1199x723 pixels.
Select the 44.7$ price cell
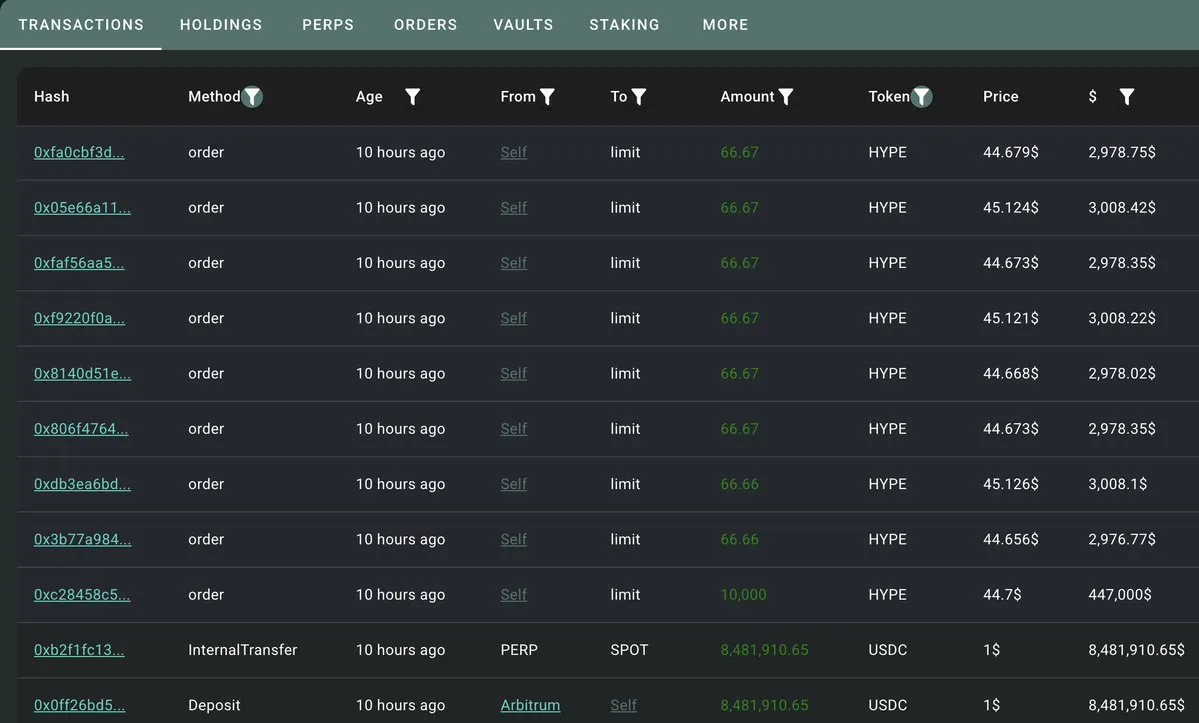[x=1002, y=595]
